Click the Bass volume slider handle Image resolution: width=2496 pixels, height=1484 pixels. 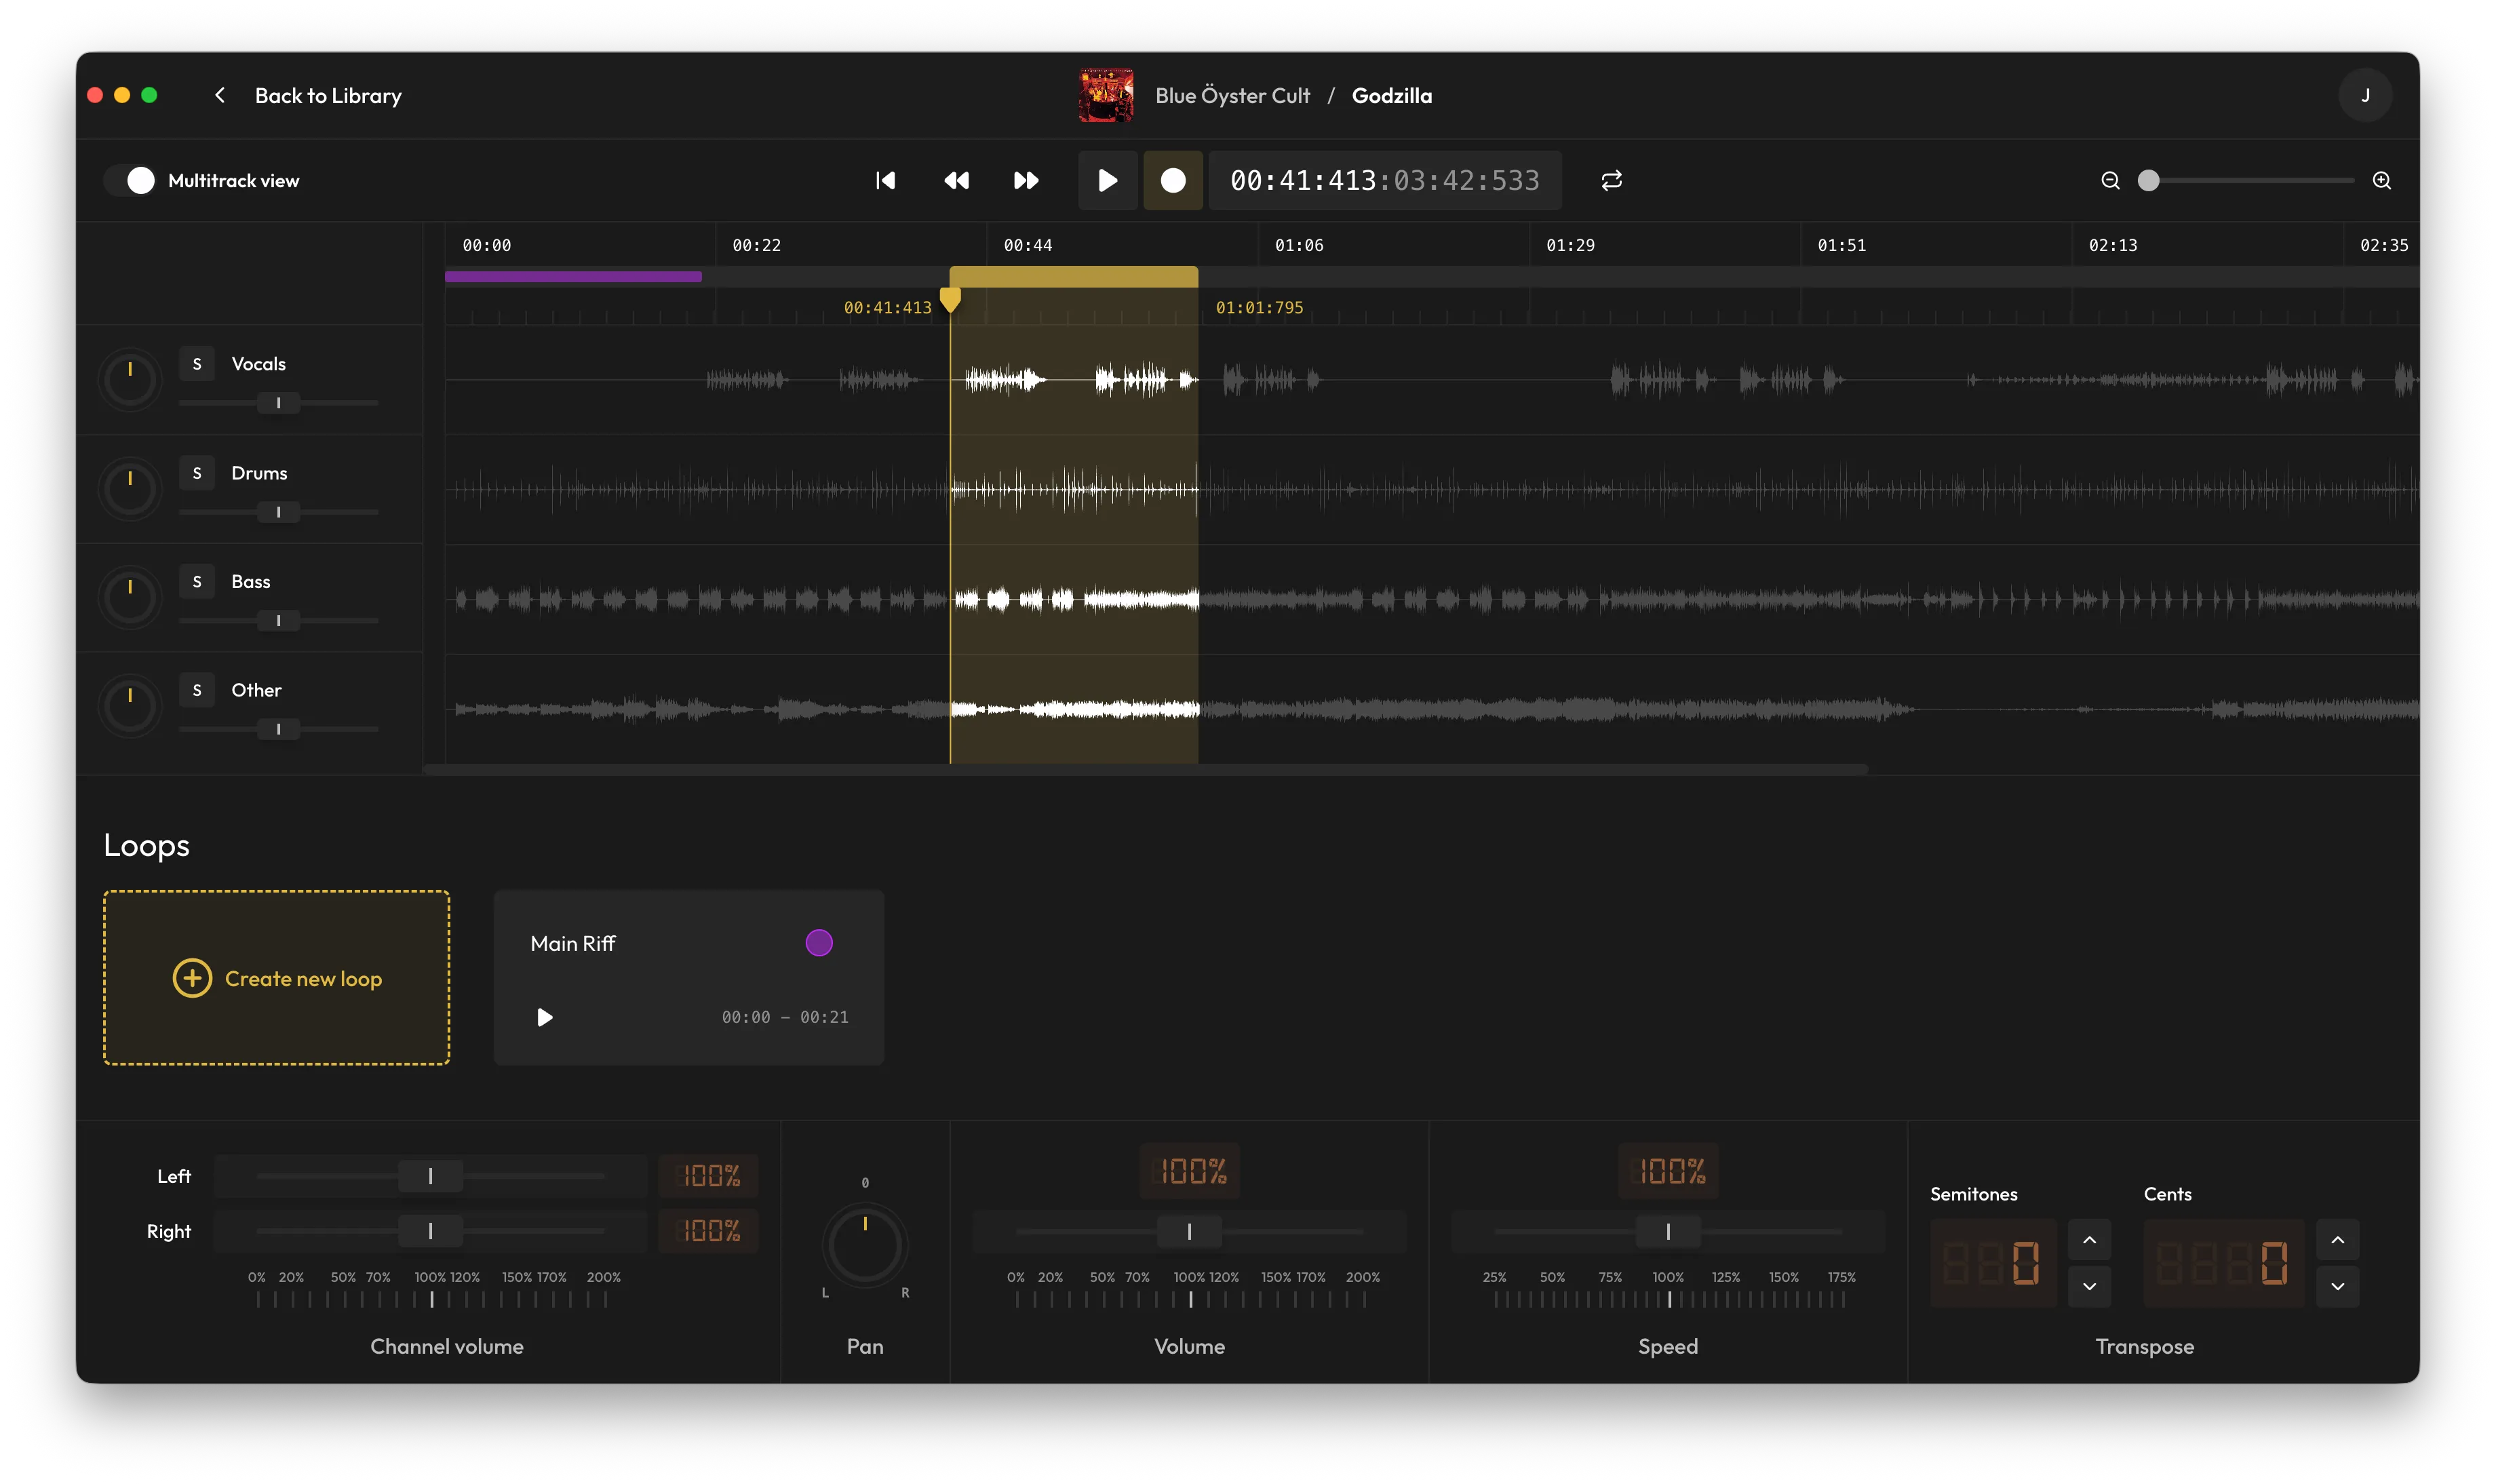pos(278,621)
